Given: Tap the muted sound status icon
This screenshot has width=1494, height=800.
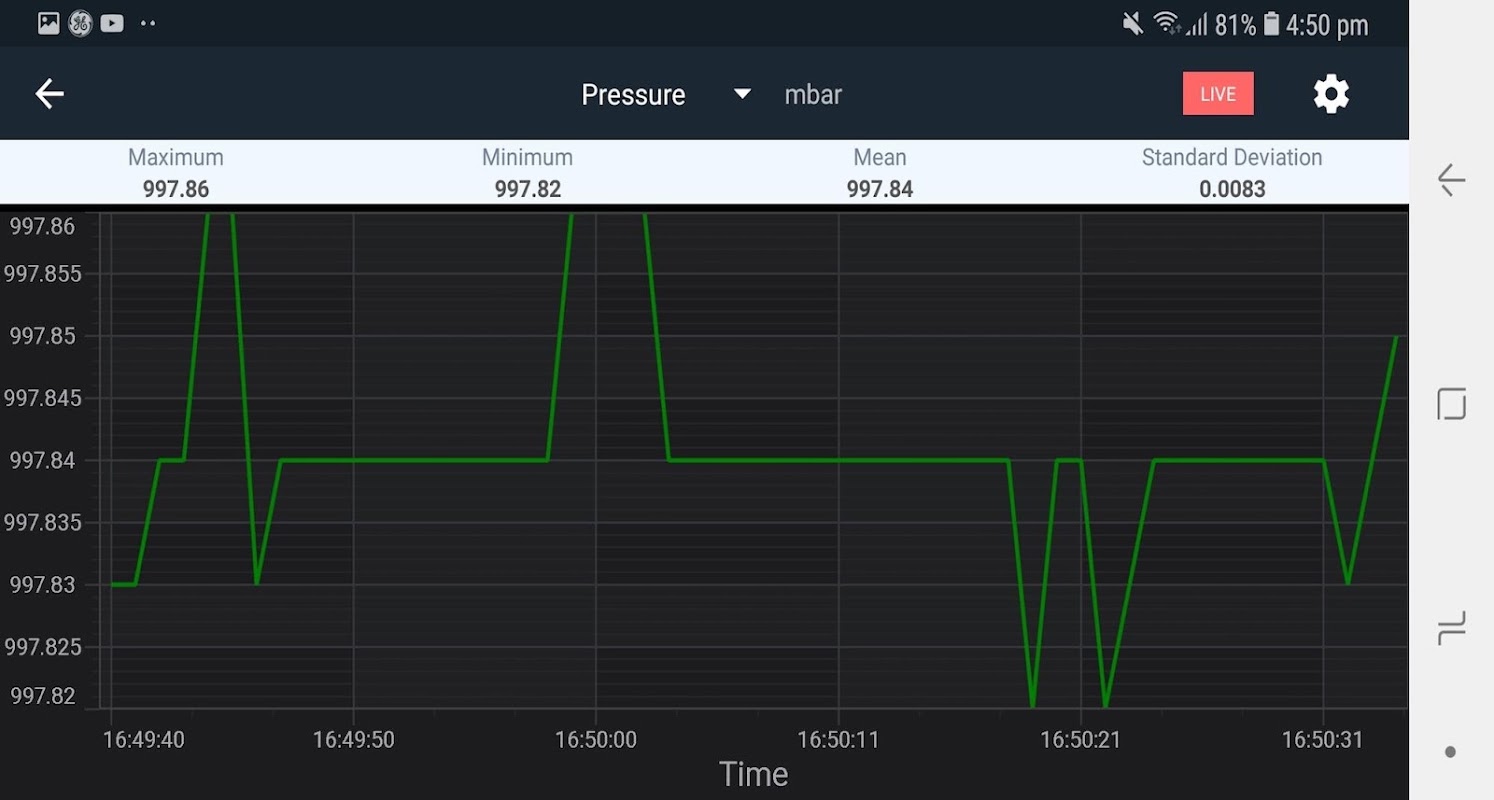Looking at the screenshot, I should [x=1133, y=24].
